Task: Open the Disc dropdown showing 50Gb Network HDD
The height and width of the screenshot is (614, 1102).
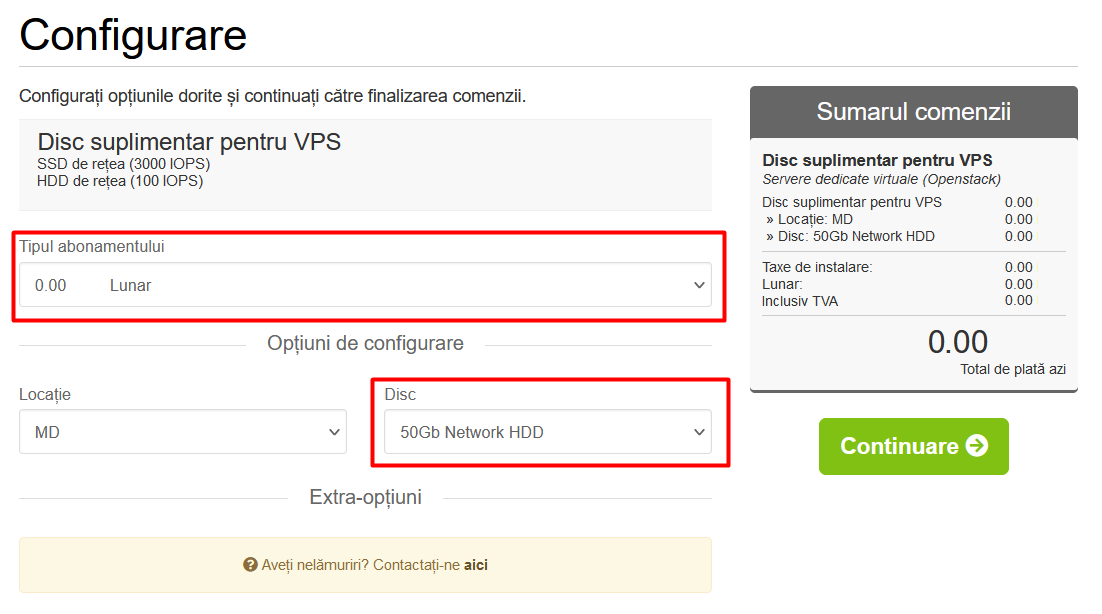Action: coord(548,432)
